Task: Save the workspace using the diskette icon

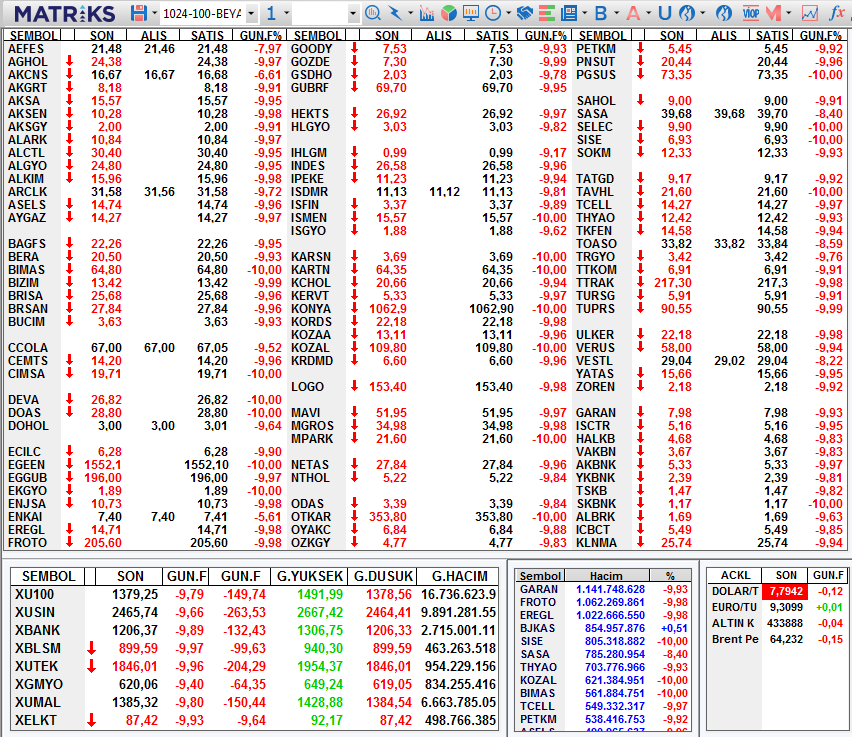Action: click(x=137, y=10)
